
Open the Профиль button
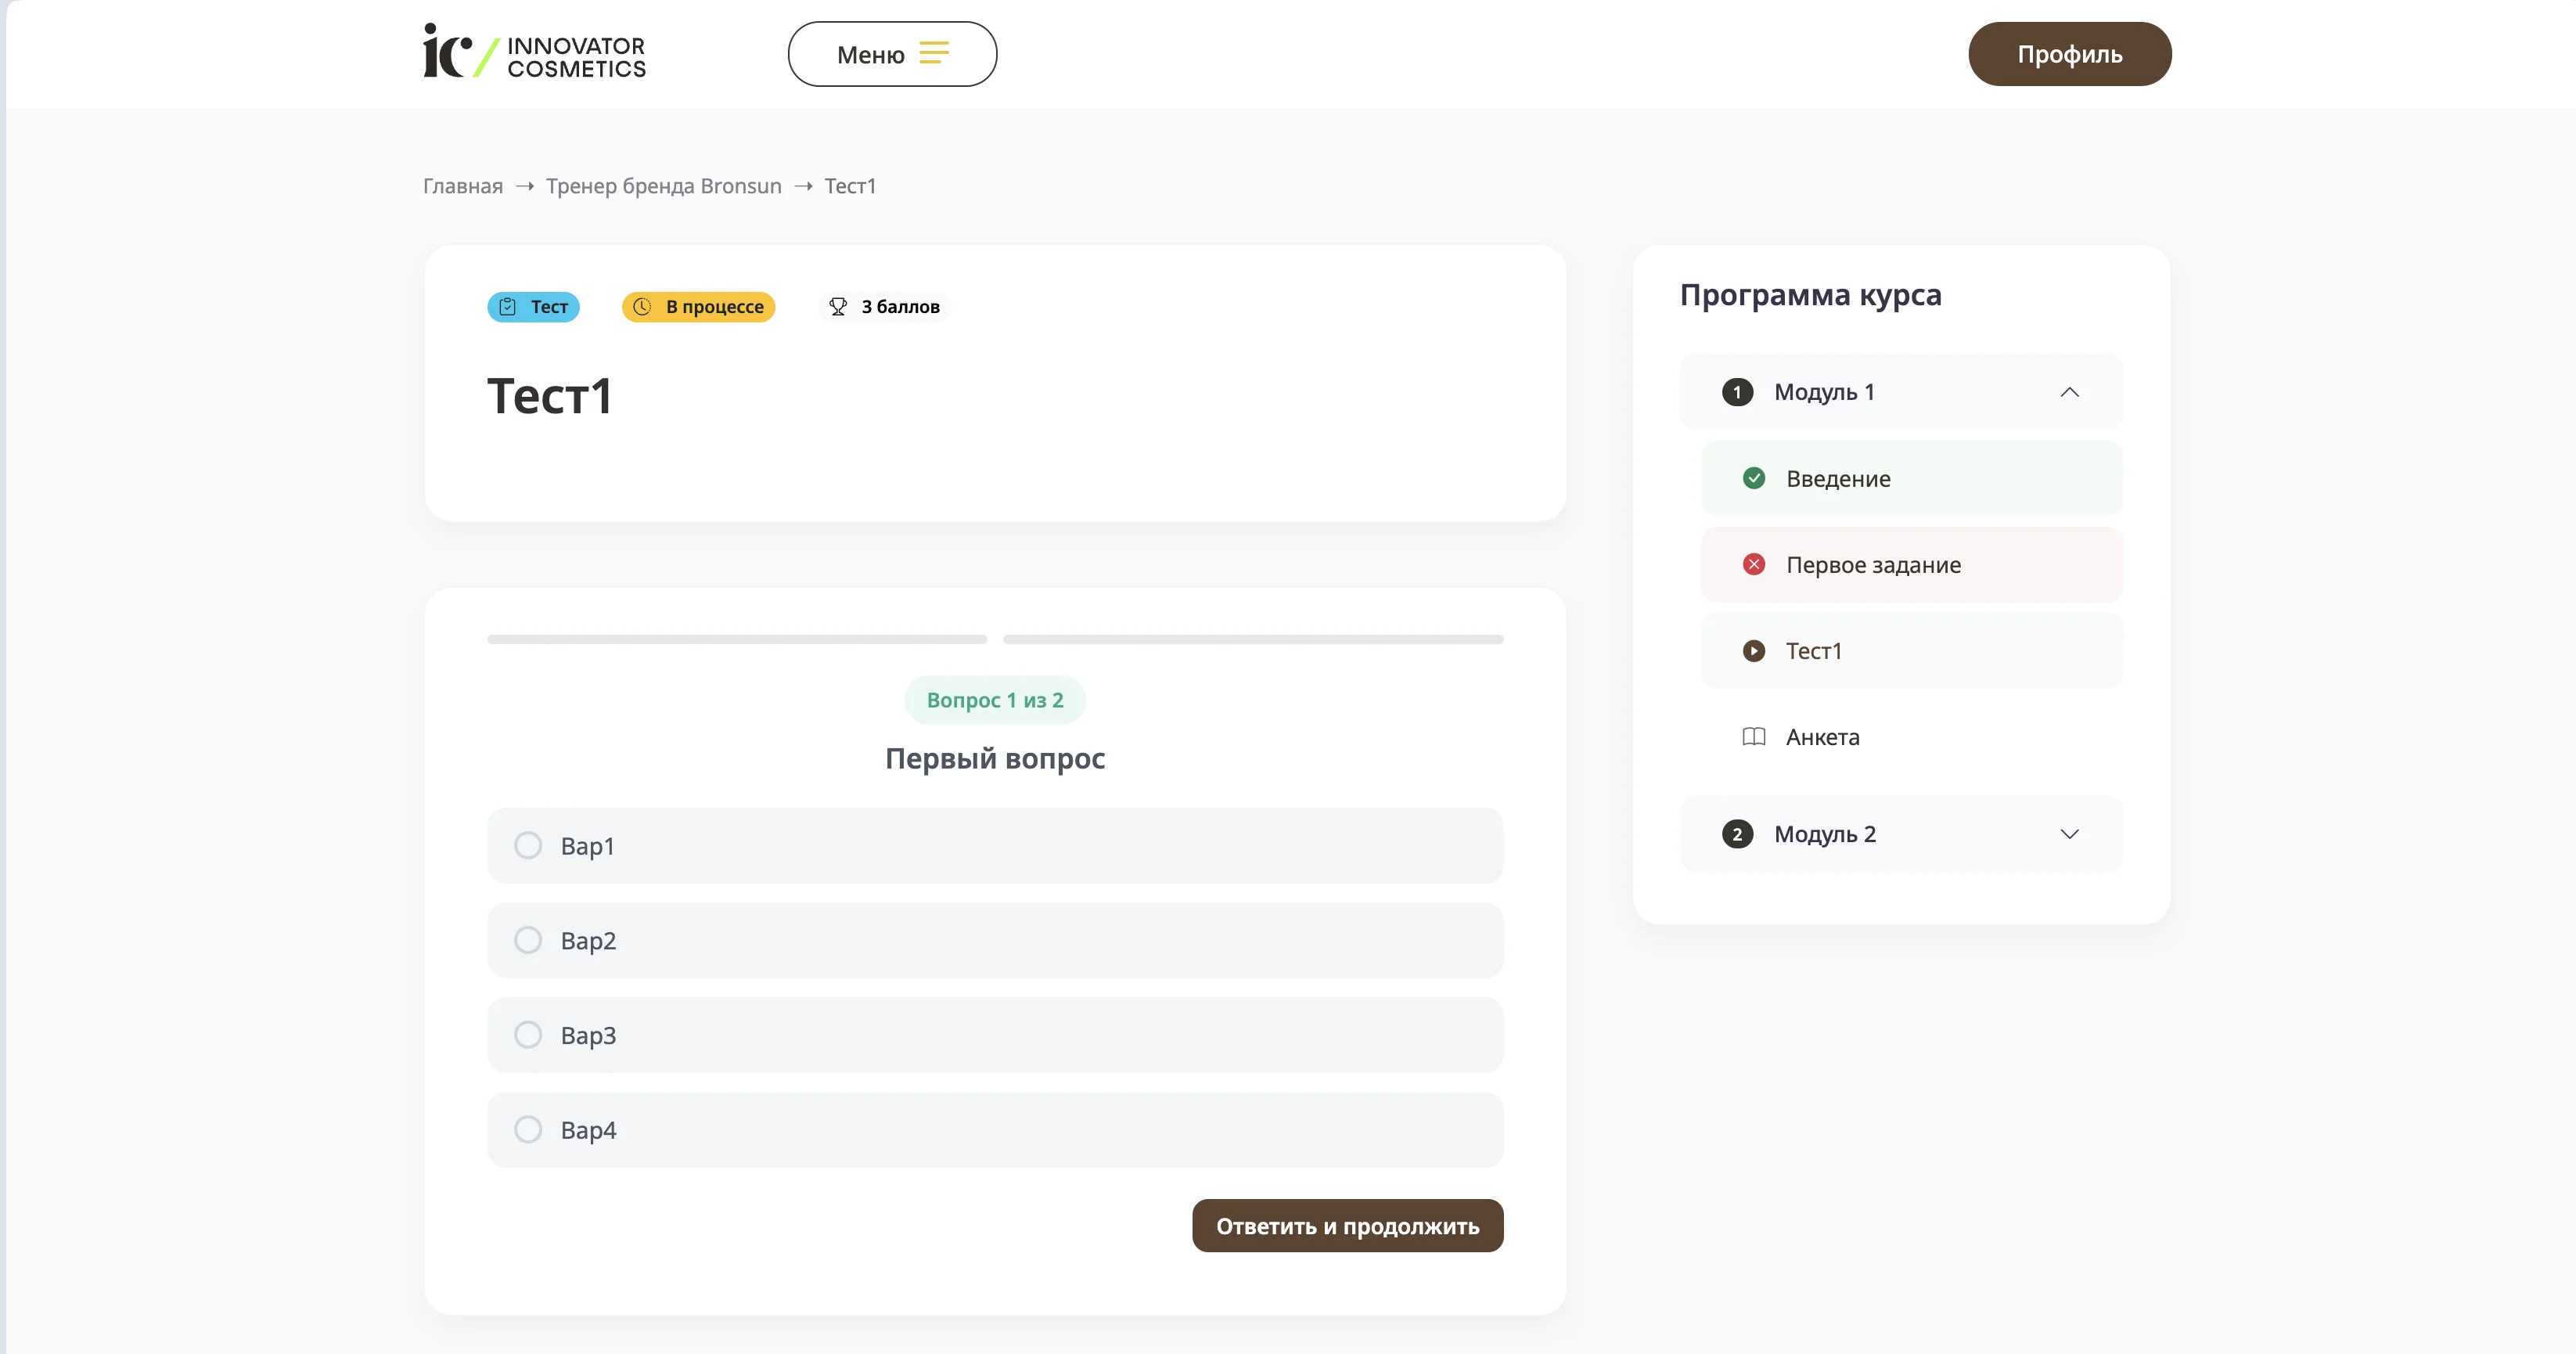pyautogui.click(x=2069, y=54)
